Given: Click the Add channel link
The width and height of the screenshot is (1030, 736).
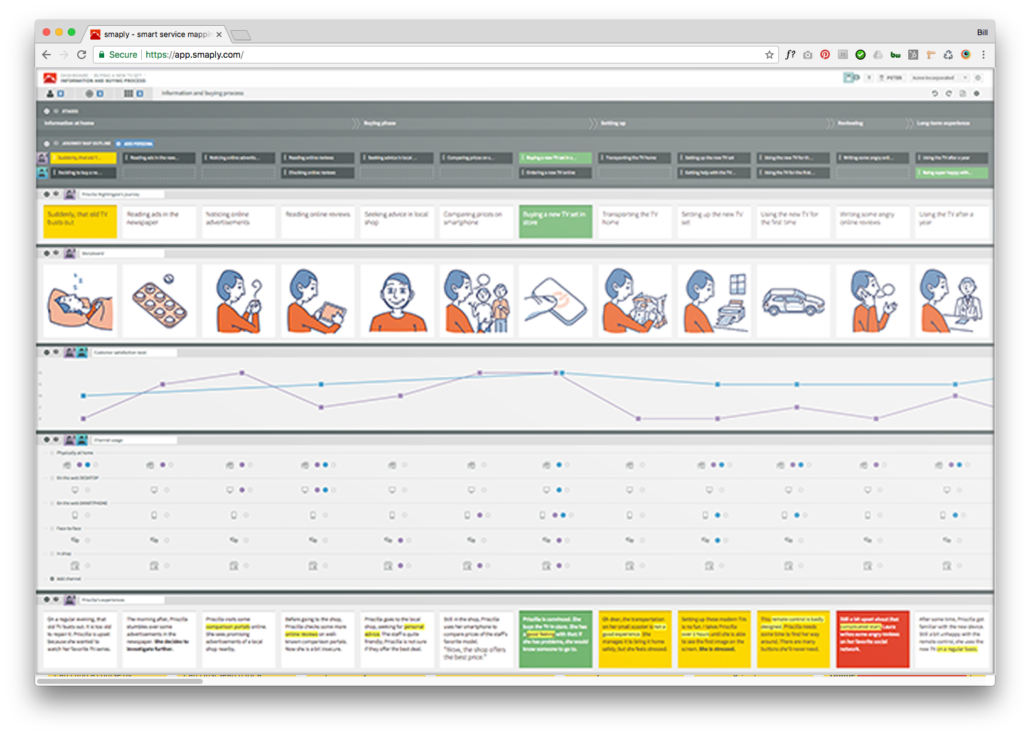Looking at the screenshot, I should click(69, 579).
